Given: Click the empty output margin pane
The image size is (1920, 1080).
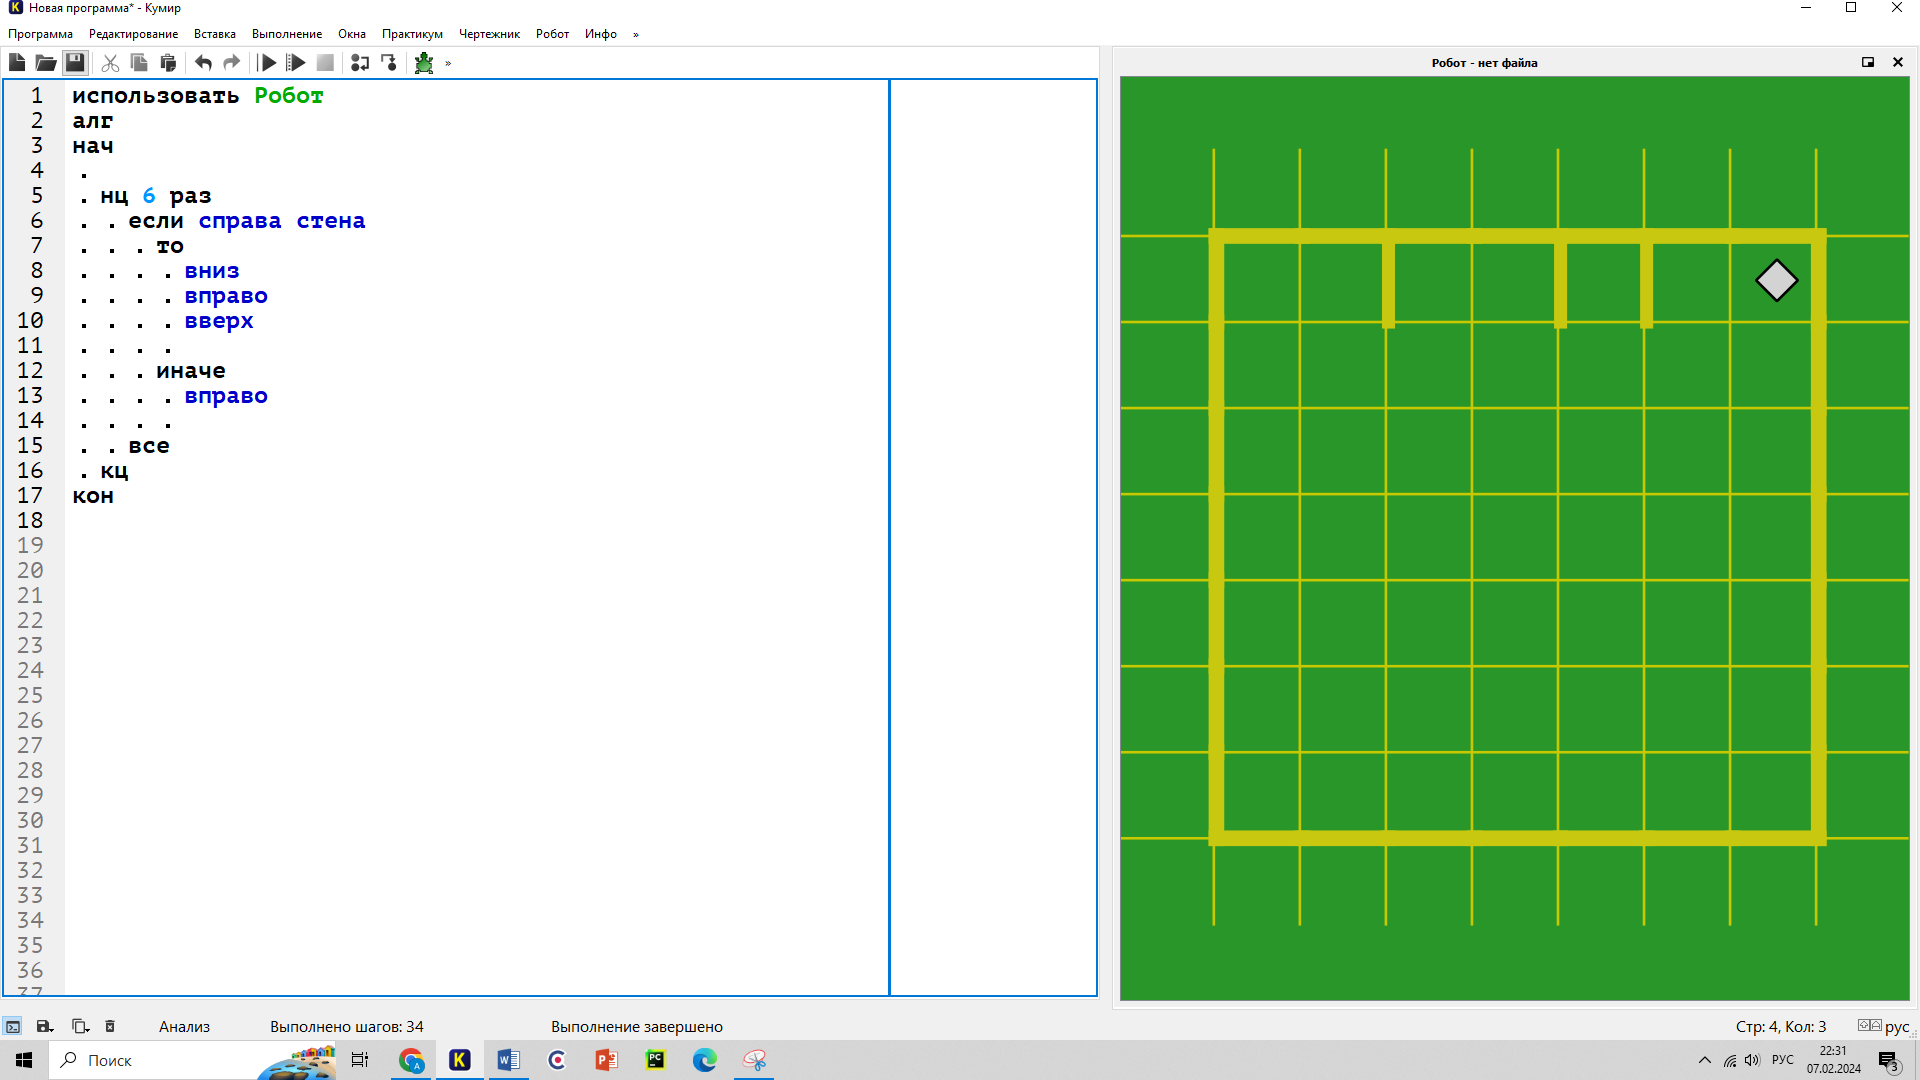Looking at the screenshot, I should tap(993, 537).
